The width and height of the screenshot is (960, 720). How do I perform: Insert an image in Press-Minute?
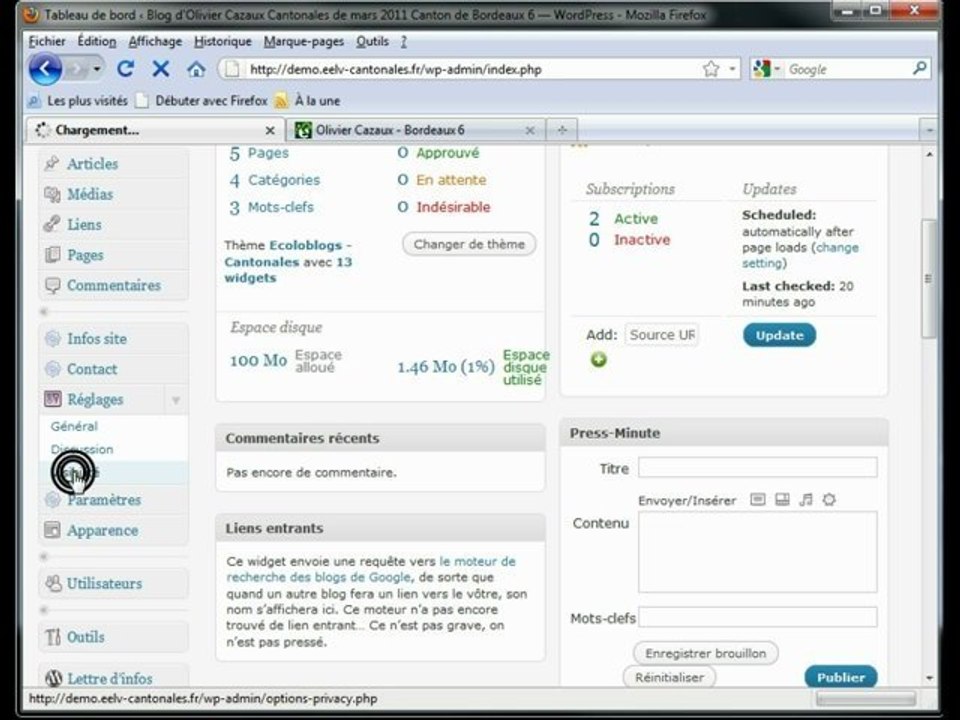tap(757, 500)
